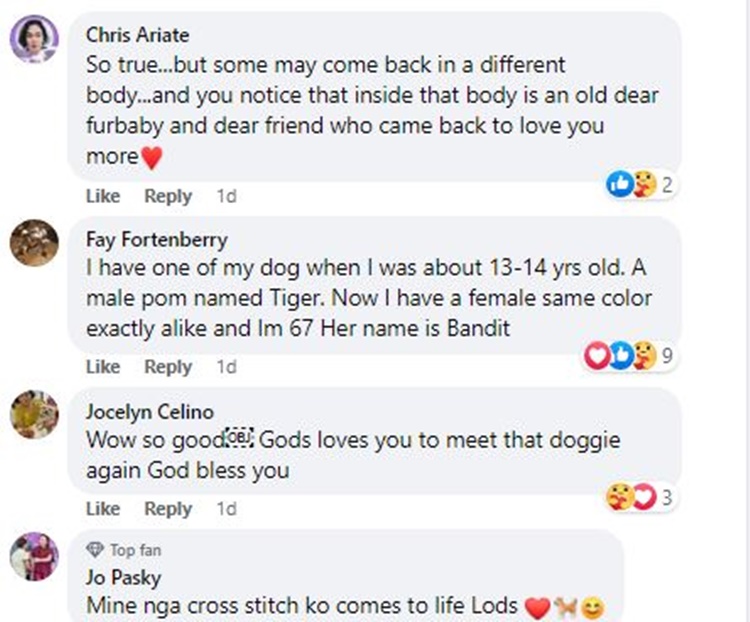Reply to Fay Fortenberry's comment

pyautogui.click(x=167, y=367)
